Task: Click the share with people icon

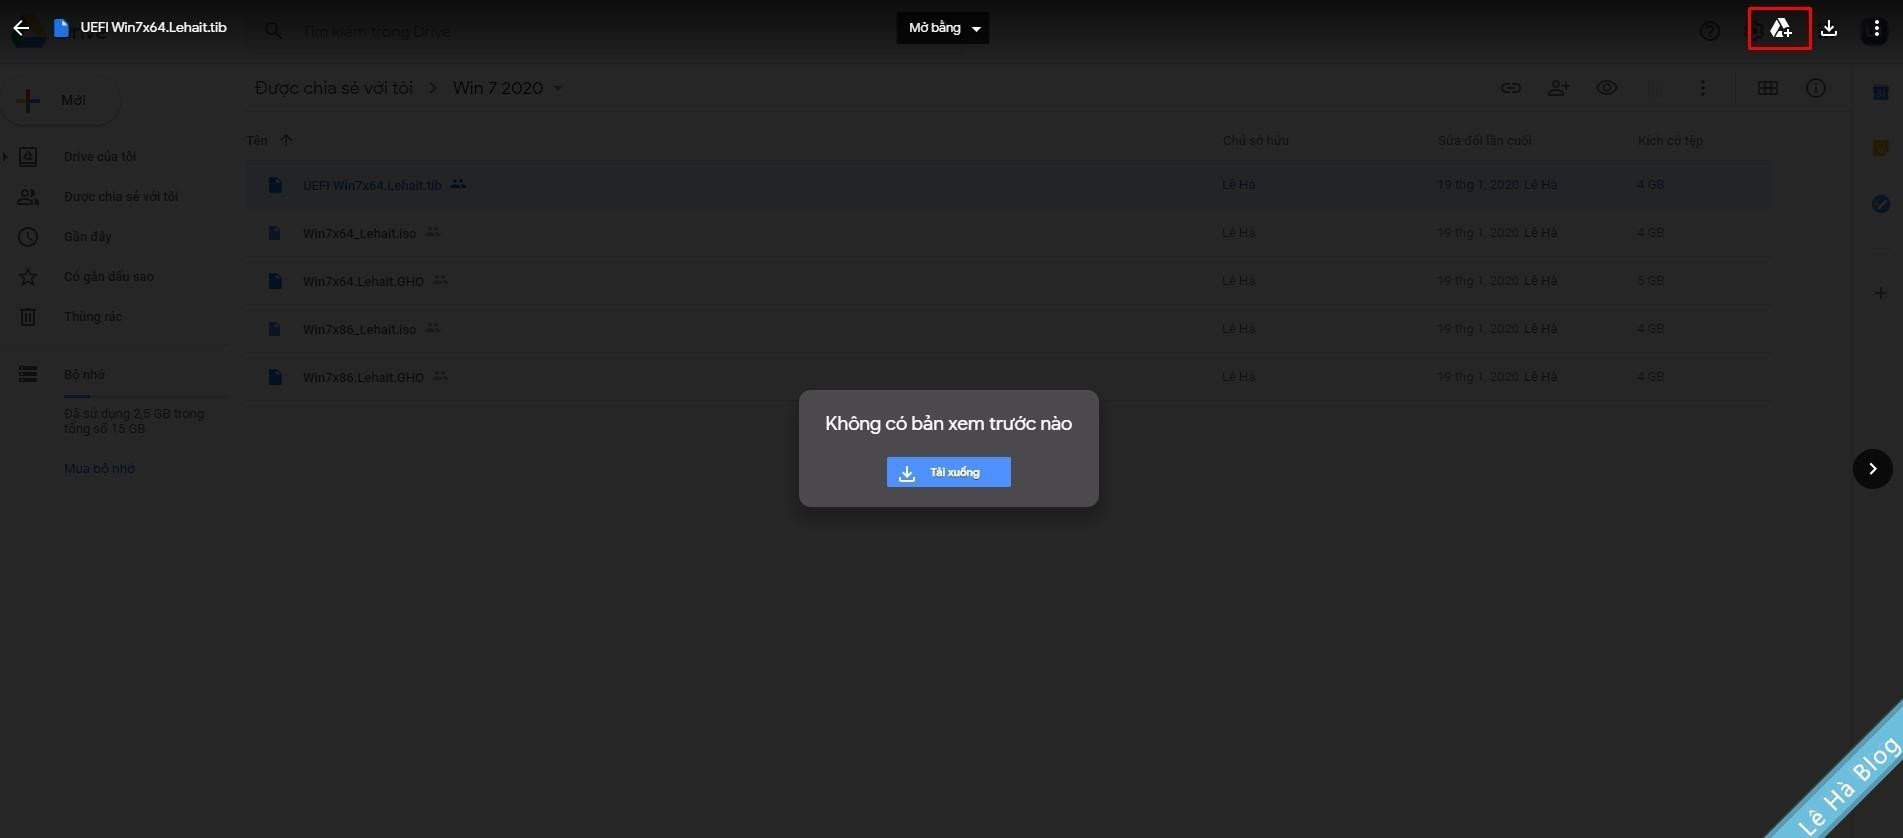Action: point(1558,88)
